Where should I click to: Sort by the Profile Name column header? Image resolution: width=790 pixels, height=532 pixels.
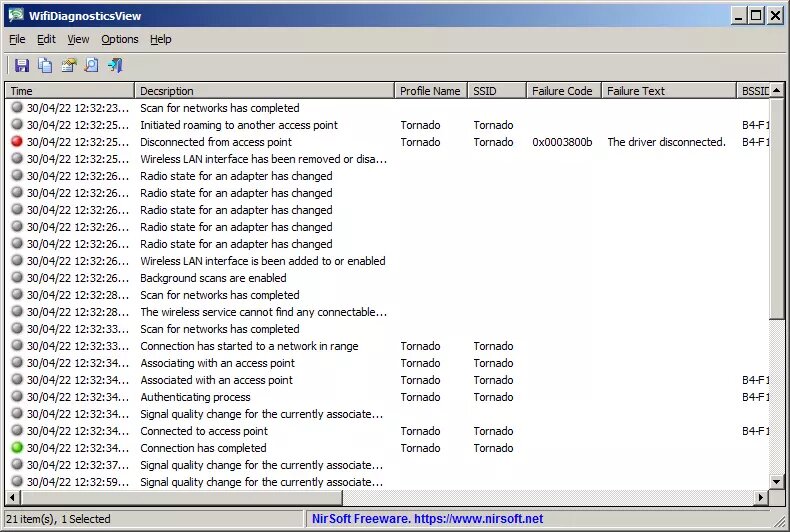[x=430, y=91]
